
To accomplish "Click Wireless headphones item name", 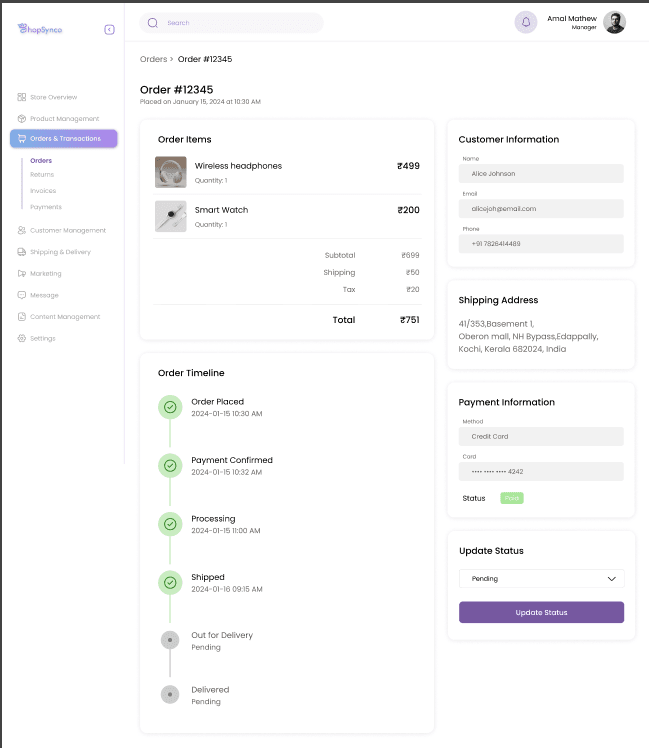I will (x=238, y=166).
